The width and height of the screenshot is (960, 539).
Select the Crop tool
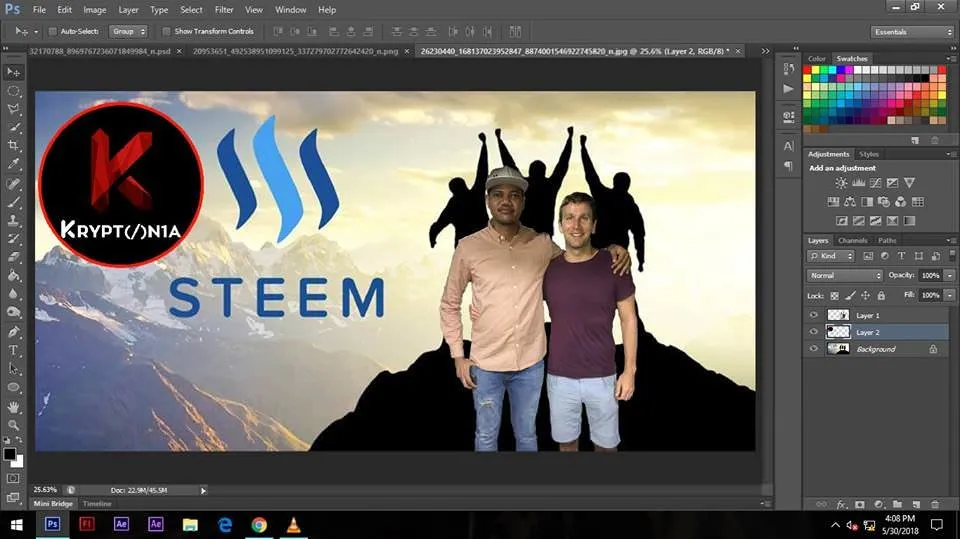[13, 146]
